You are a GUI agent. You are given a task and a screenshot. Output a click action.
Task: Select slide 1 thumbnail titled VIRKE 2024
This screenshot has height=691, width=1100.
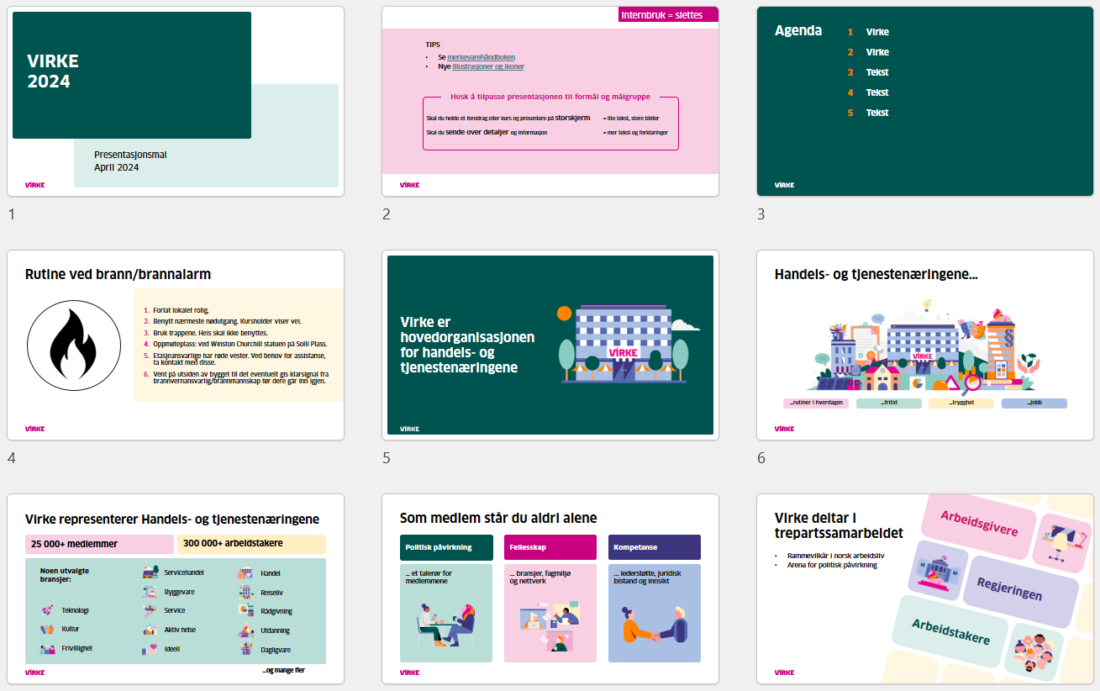point(175,102)
